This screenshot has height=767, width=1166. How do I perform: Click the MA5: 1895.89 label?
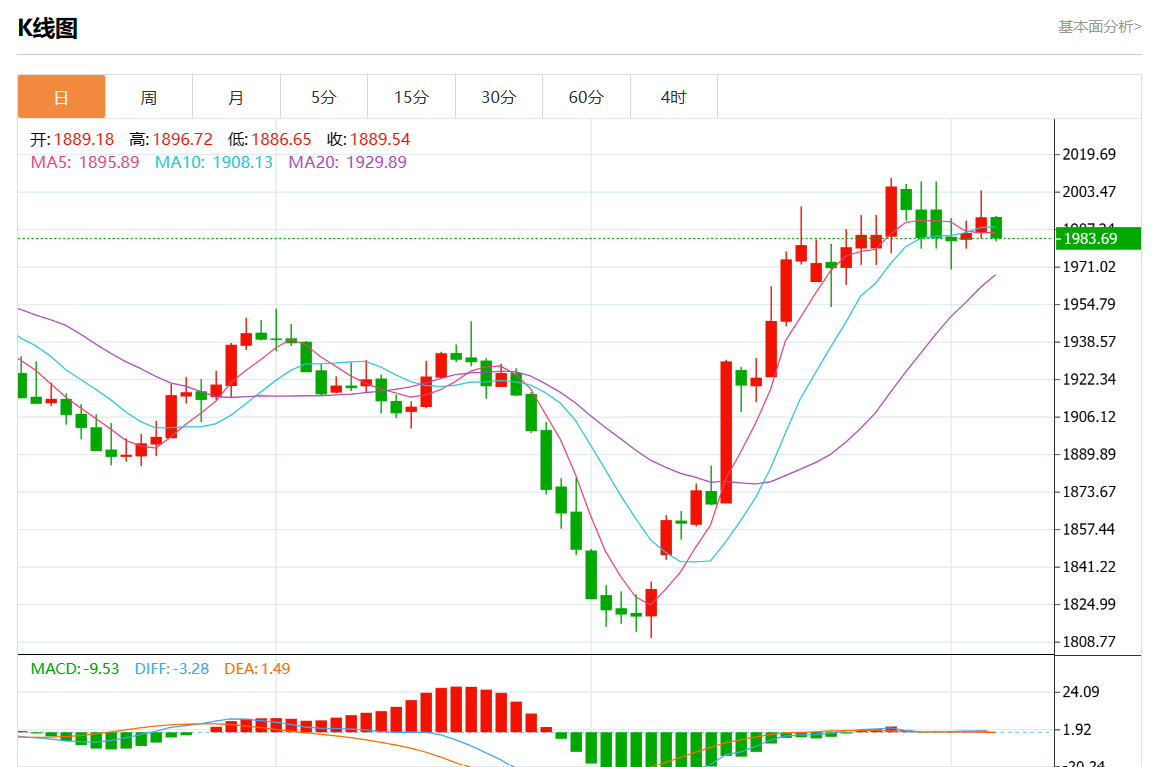point(85,162)
